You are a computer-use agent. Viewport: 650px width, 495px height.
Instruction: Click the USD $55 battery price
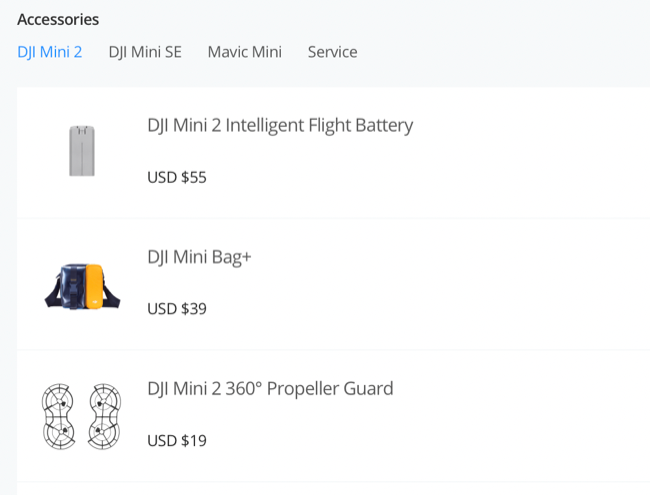pyautogui.click(x=177, y=178)
